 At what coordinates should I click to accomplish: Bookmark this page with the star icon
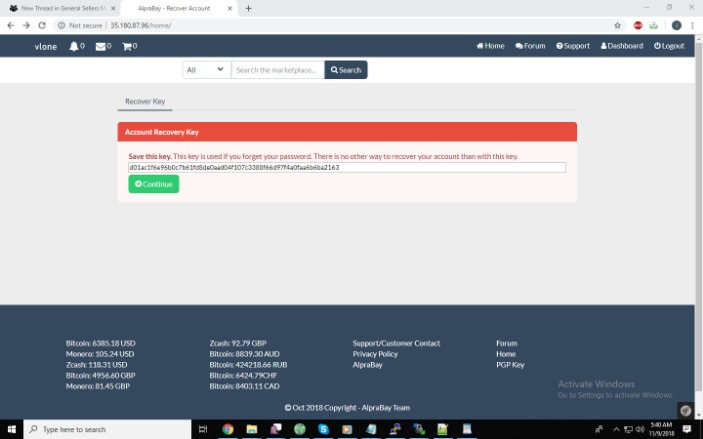coord(617,25)
